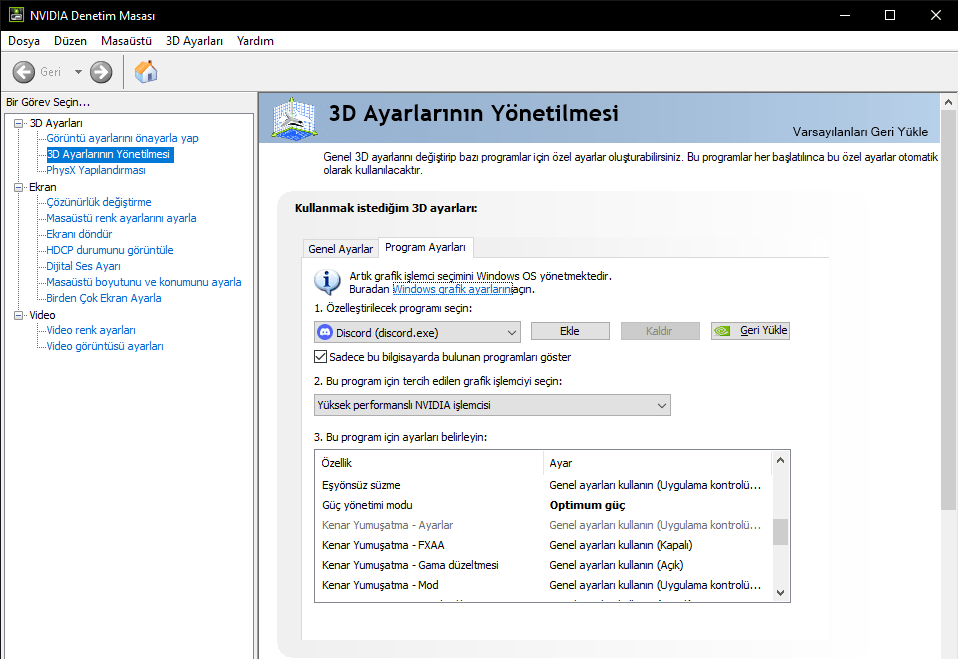
Task: Open the Discord (discord.exe) program dropdown
Action: coord(417,332)
